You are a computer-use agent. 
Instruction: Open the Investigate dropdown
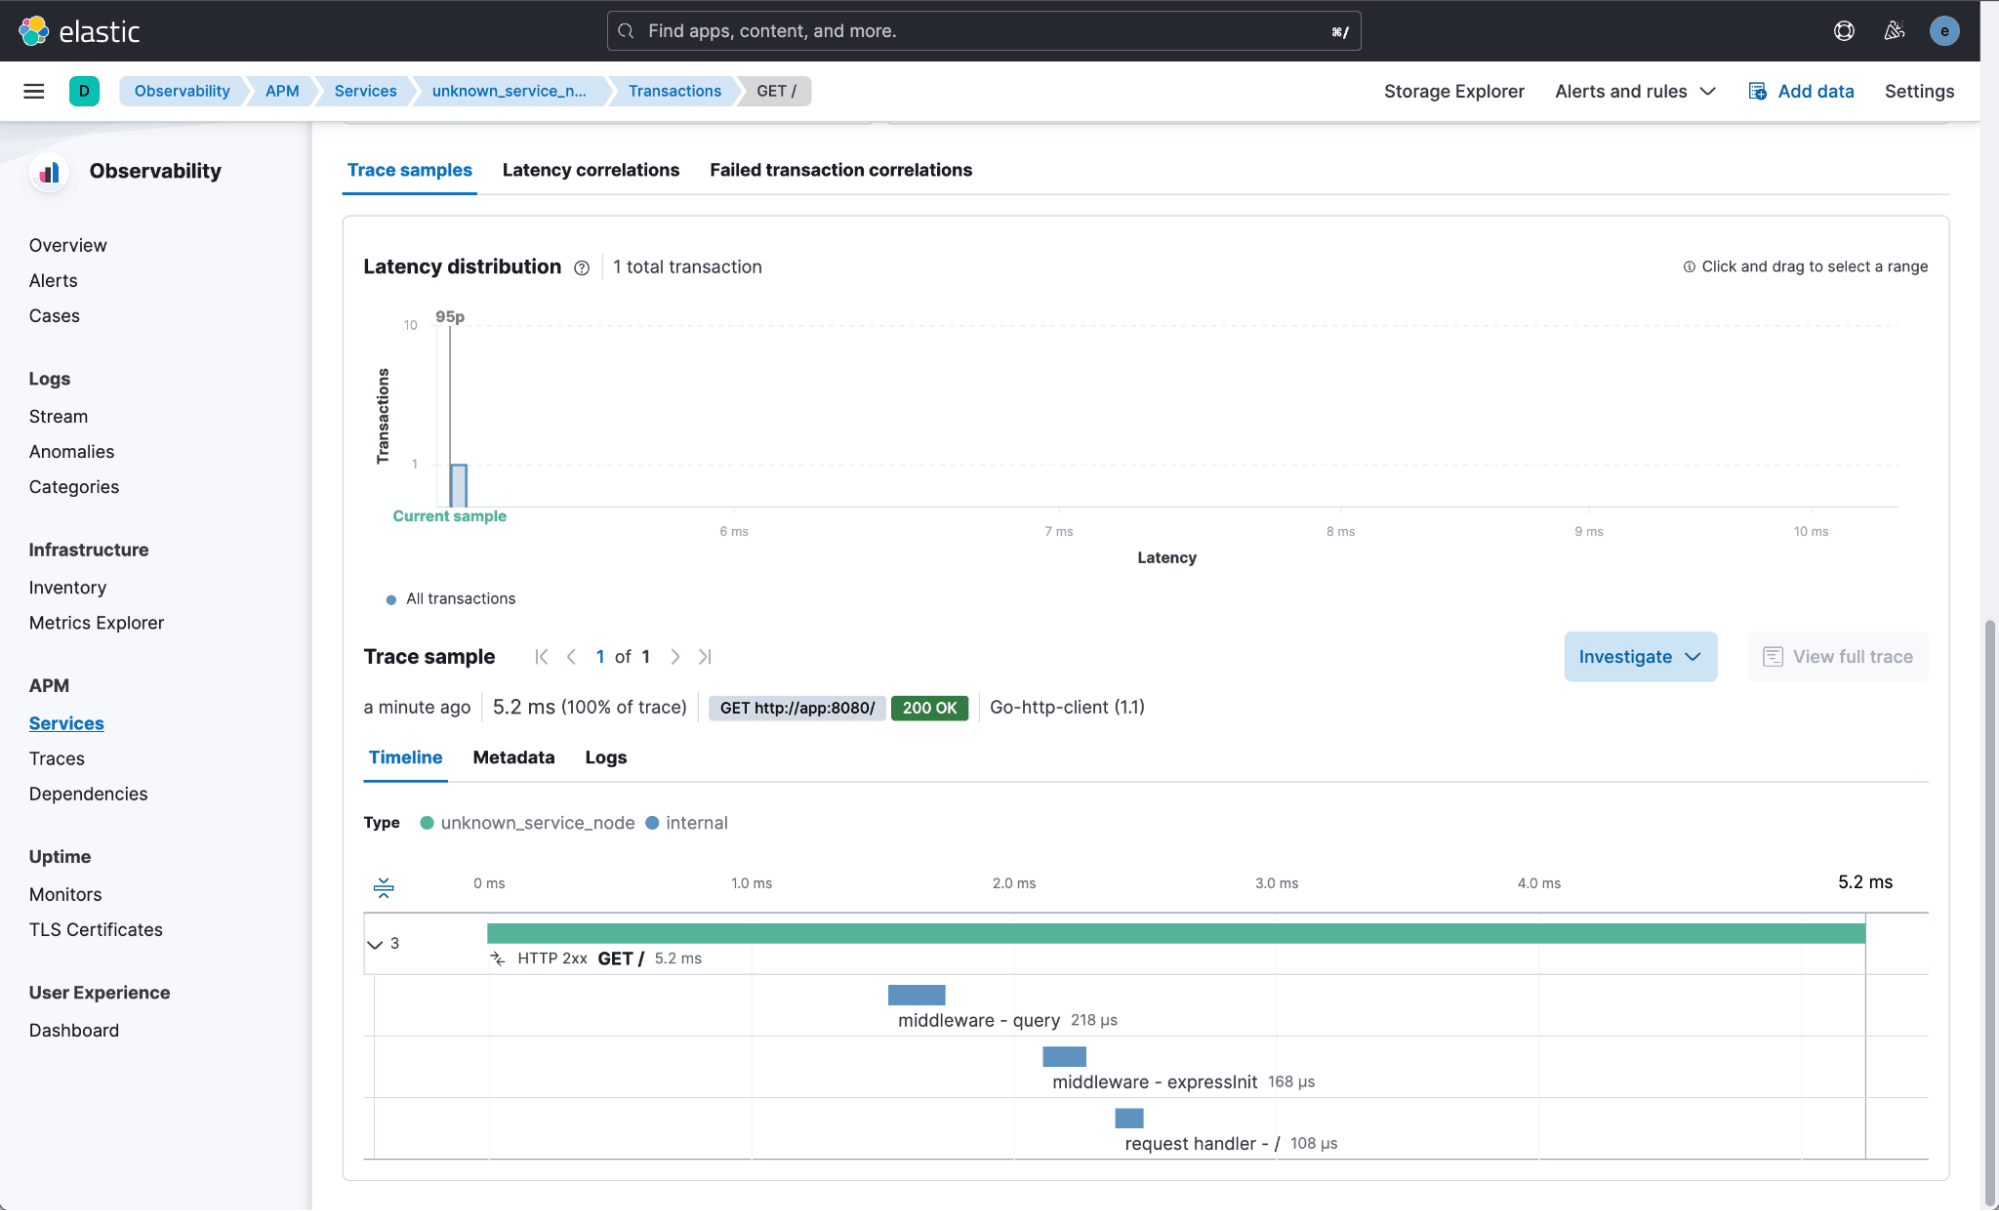coord(1639,657)
